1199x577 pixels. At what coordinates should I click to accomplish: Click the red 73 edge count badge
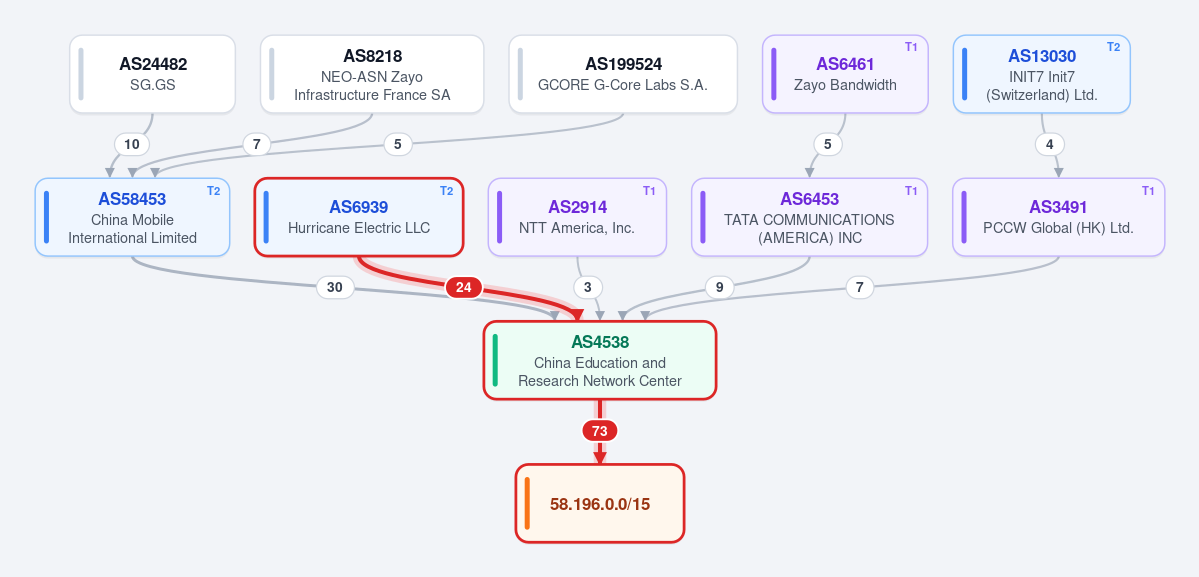click(600, 431)
